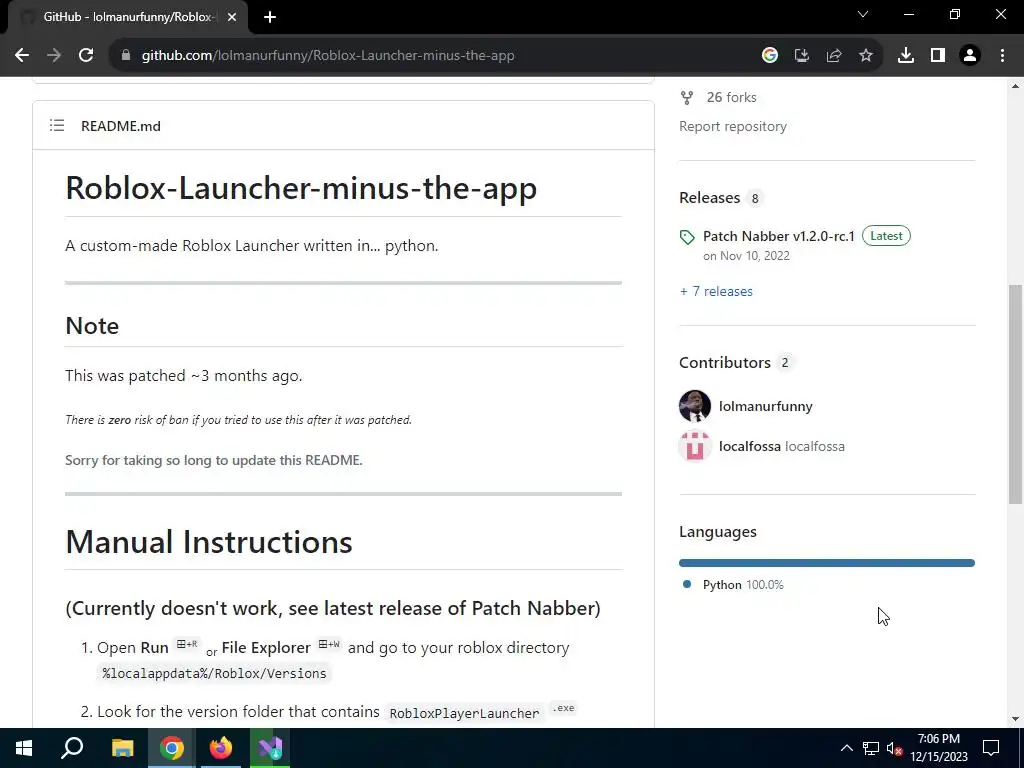Click localfossa contributor avatar
1024x768 pixels.
pos(695,447)
